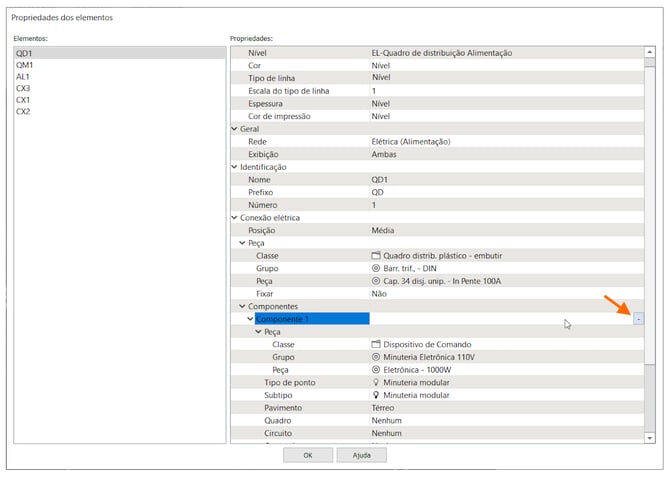Screen dimensions: 670x478
Task: Collapse the Conexão elétrica section
Action: tap(235, 218)
